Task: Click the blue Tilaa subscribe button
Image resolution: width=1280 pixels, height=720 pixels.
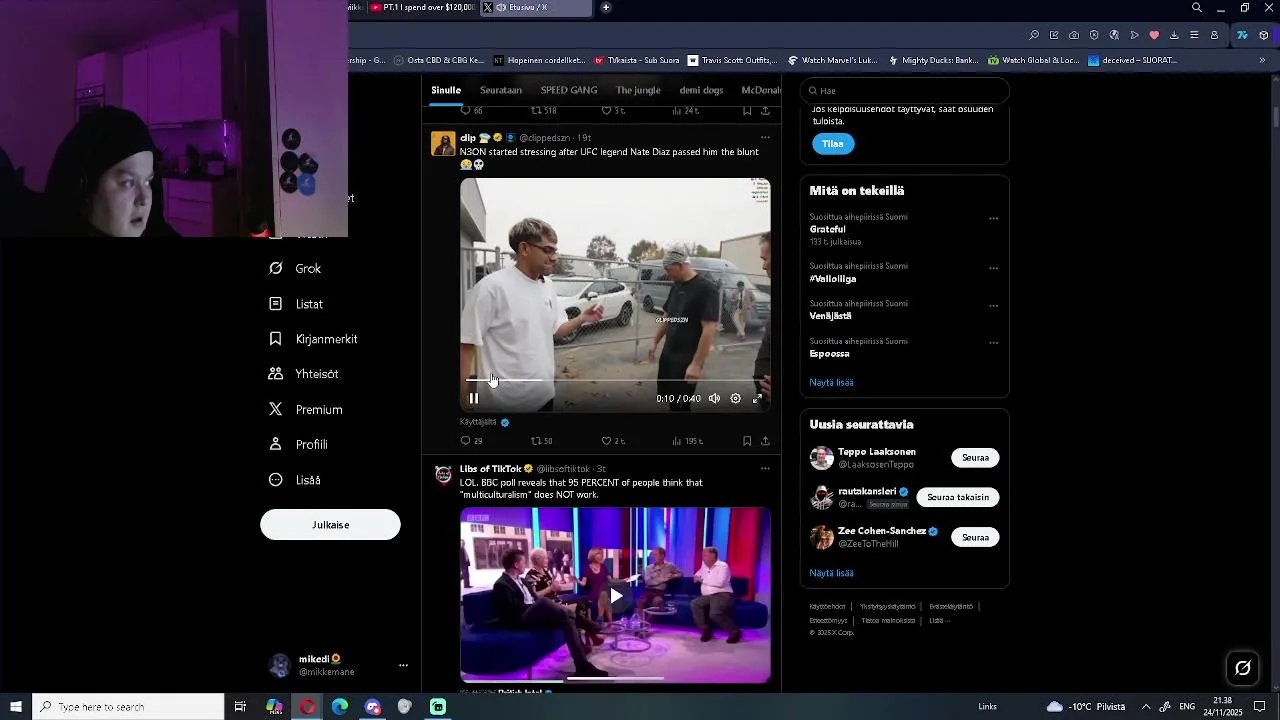Action: [833, 144]
